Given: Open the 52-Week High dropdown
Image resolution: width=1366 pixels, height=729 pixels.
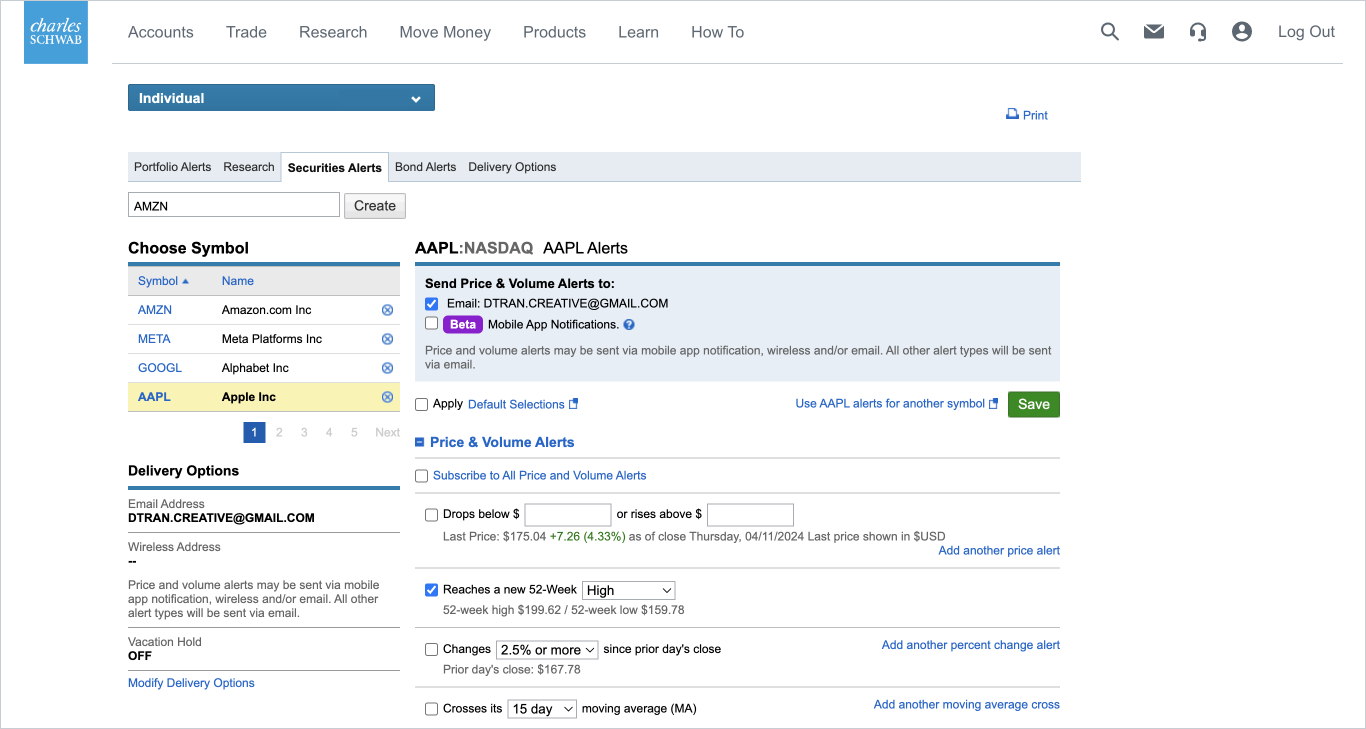Looking at the screenshot, I should pos(629,590).
